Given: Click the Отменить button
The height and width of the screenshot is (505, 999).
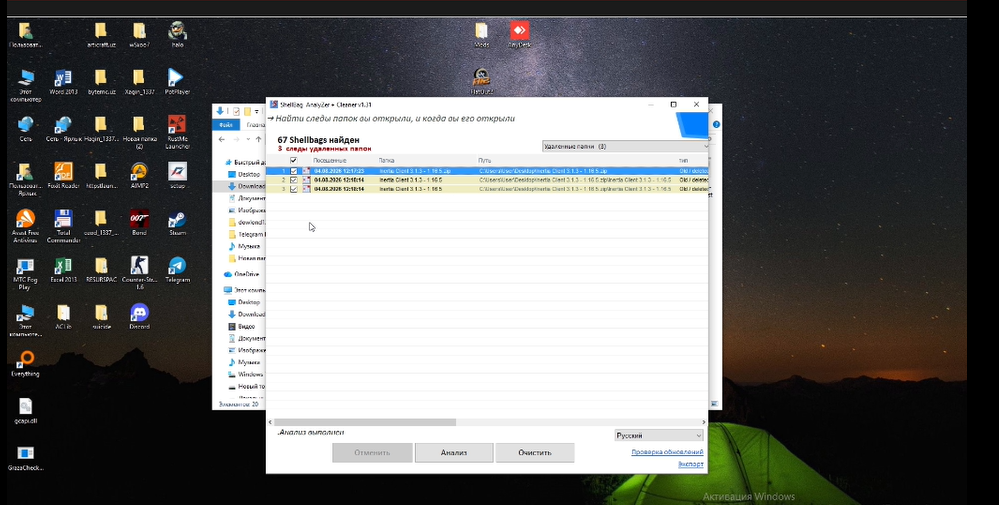Looking at the screenshot, I should point(372,453).
